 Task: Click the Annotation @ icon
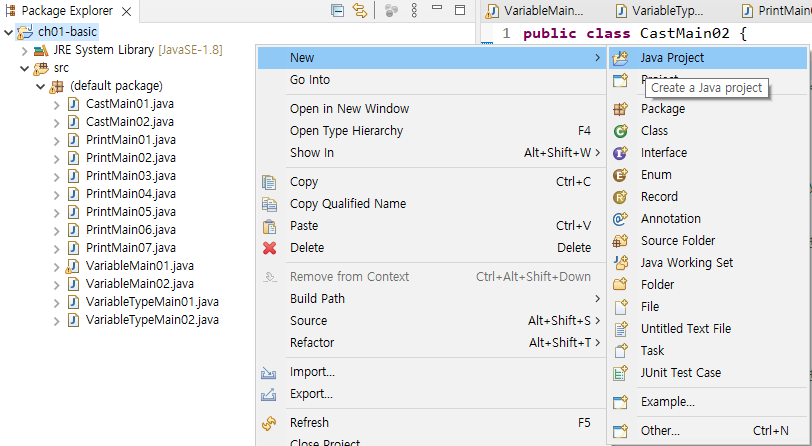tap(620, 219)
